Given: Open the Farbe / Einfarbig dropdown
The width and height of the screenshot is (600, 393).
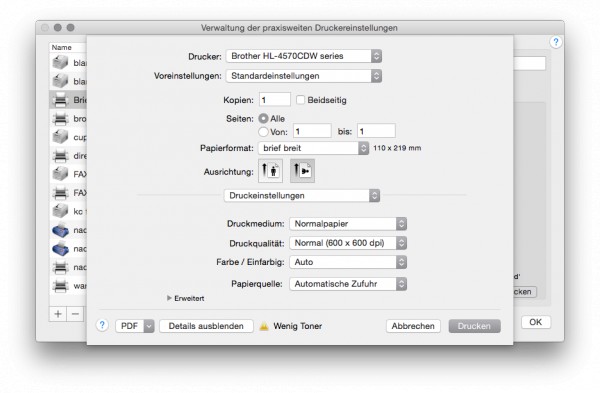Looking at the screenshot, I should 348,262.
